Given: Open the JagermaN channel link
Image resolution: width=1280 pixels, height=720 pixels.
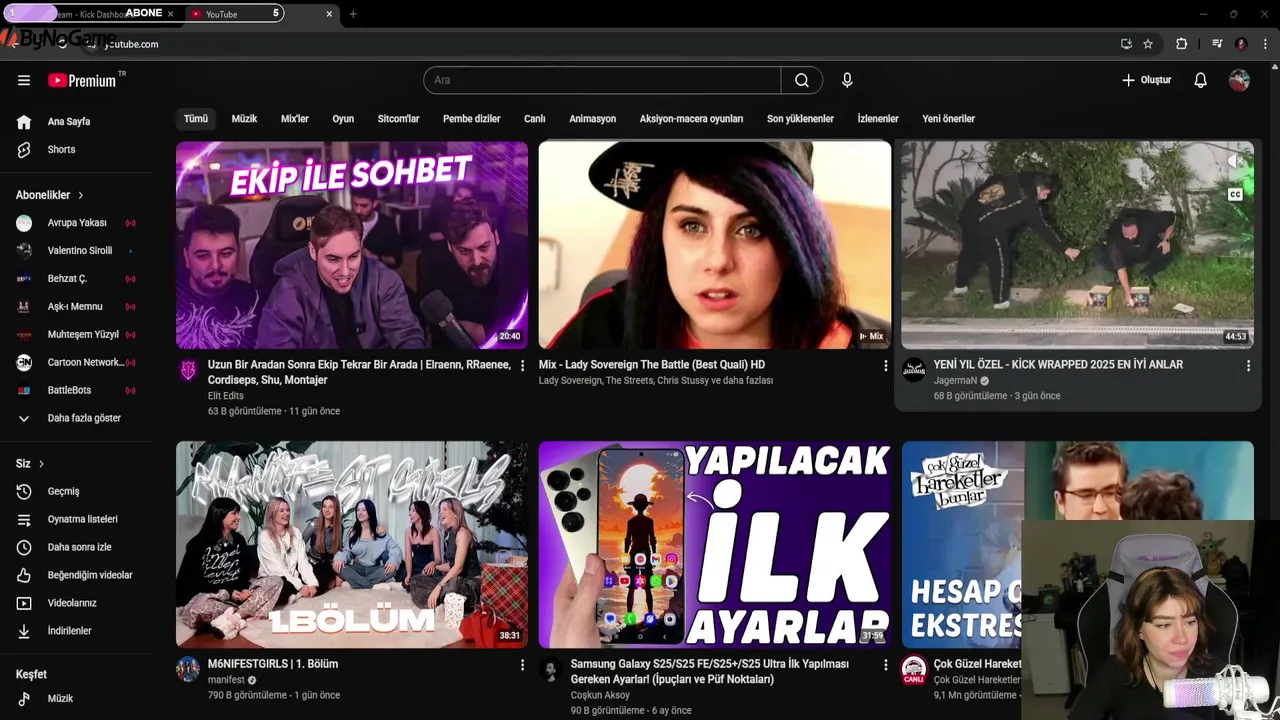Looking at the screenshot, I should (x=955, y=381).
